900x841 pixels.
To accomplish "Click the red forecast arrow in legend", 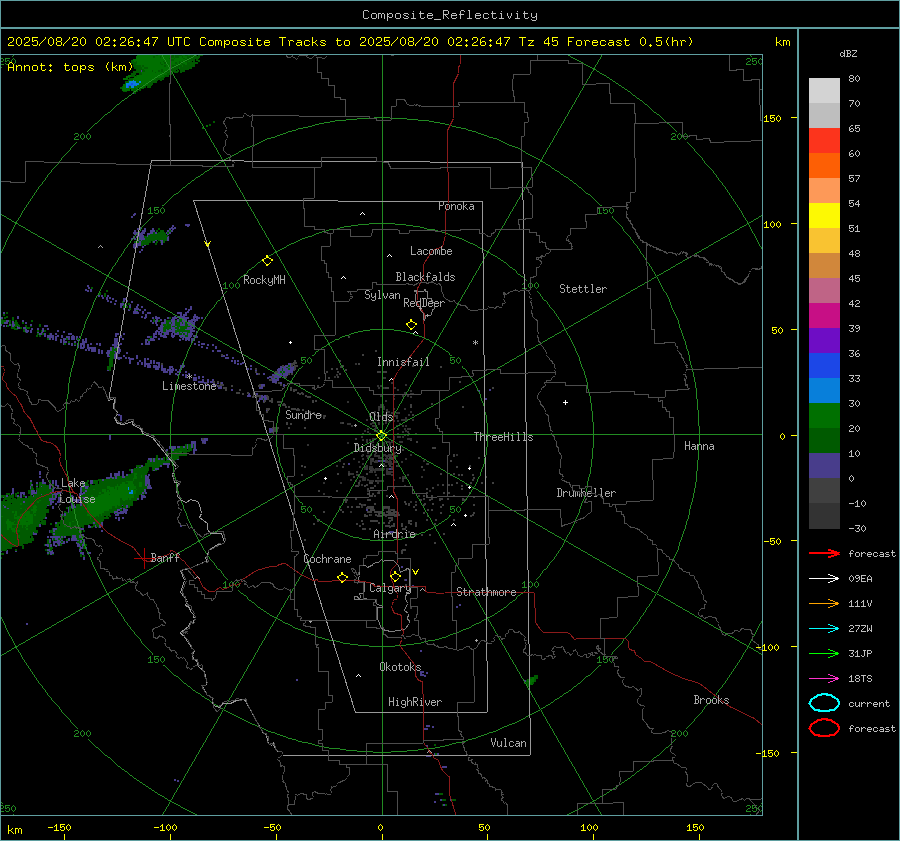I will point(824,553).
